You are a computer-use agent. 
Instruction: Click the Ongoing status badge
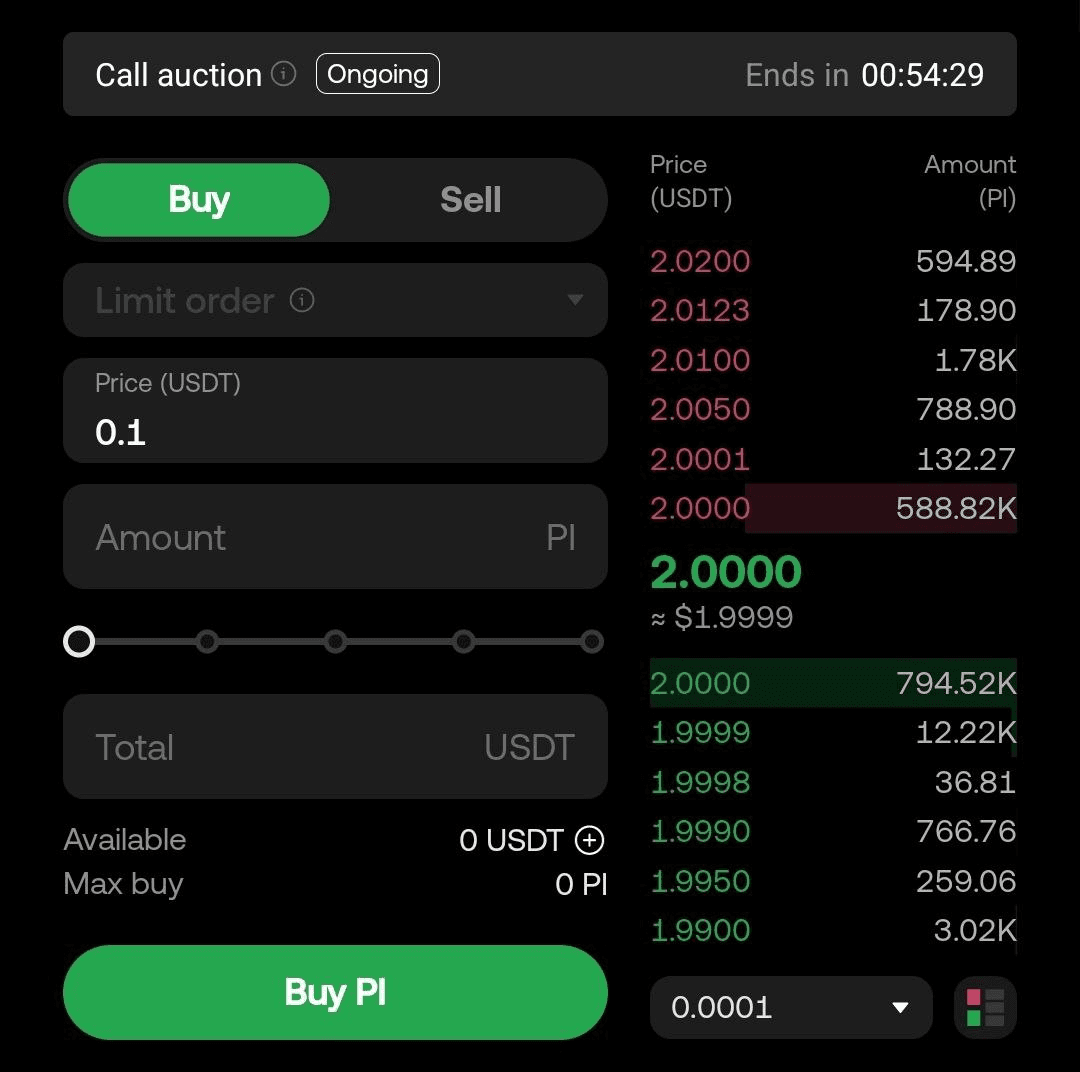(x=377, y=73)
